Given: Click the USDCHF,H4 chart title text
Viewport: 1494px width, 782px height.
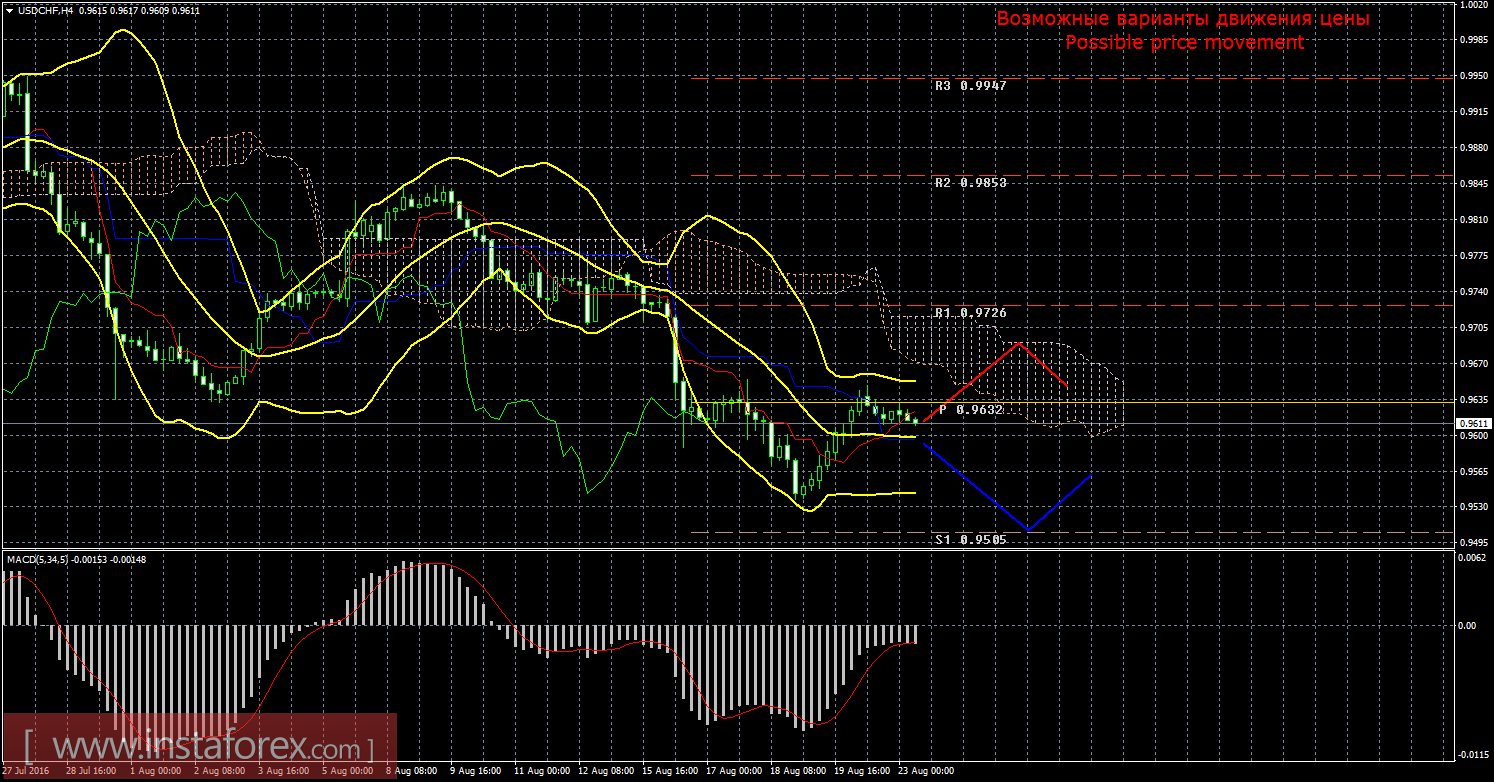Looking at the screenshot, I should coord(45,10).
